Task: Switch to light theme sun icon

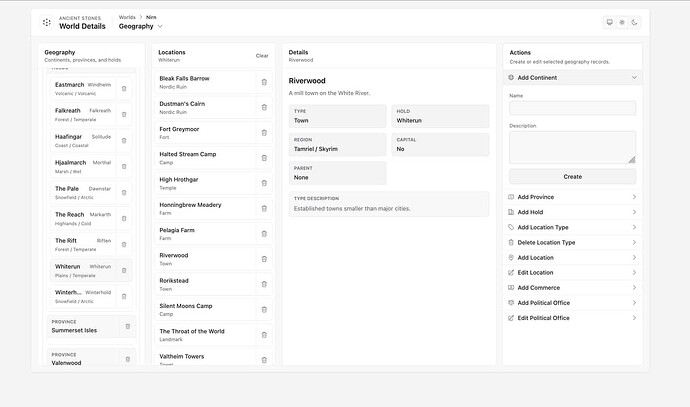Action: click(622, 22)
